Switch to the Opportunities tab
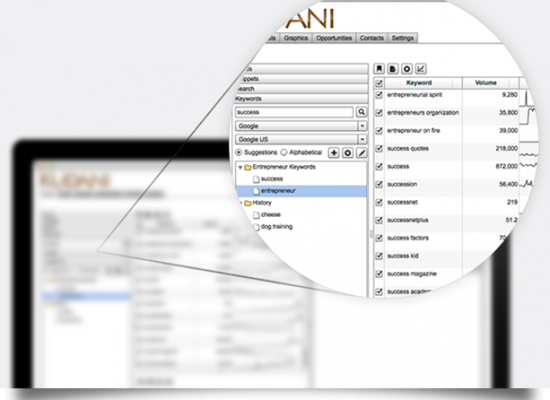550x400 pixels. point(334,38)
